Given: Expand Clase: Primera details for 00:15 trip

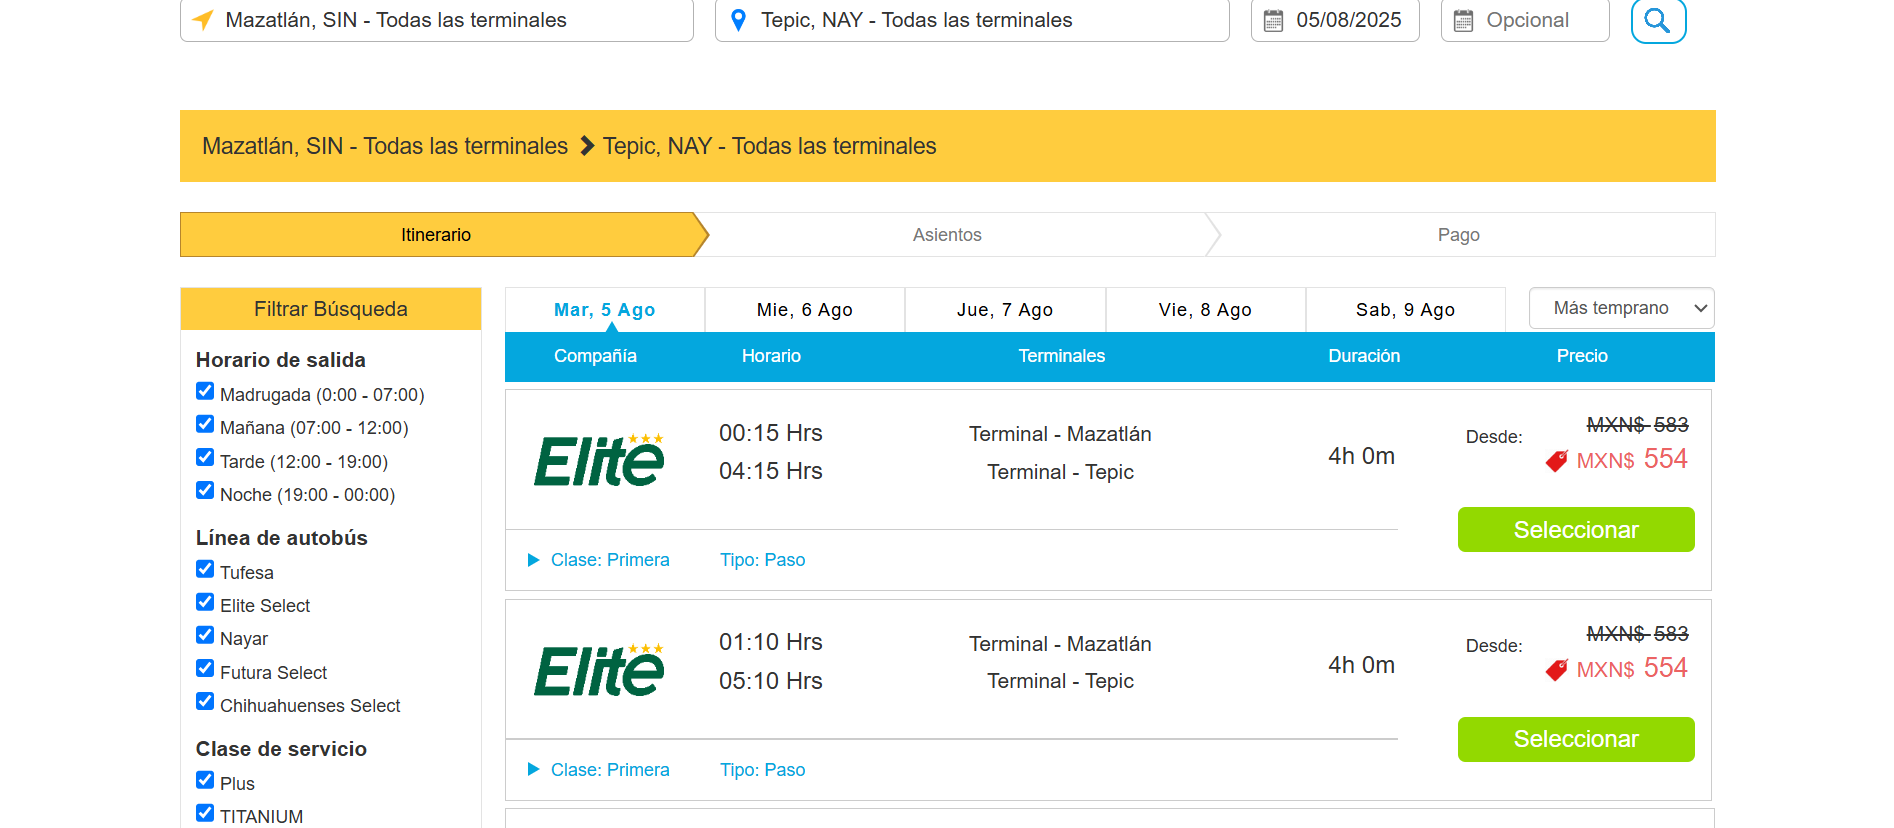Looking at the screenshot, I should pos(599,560).
